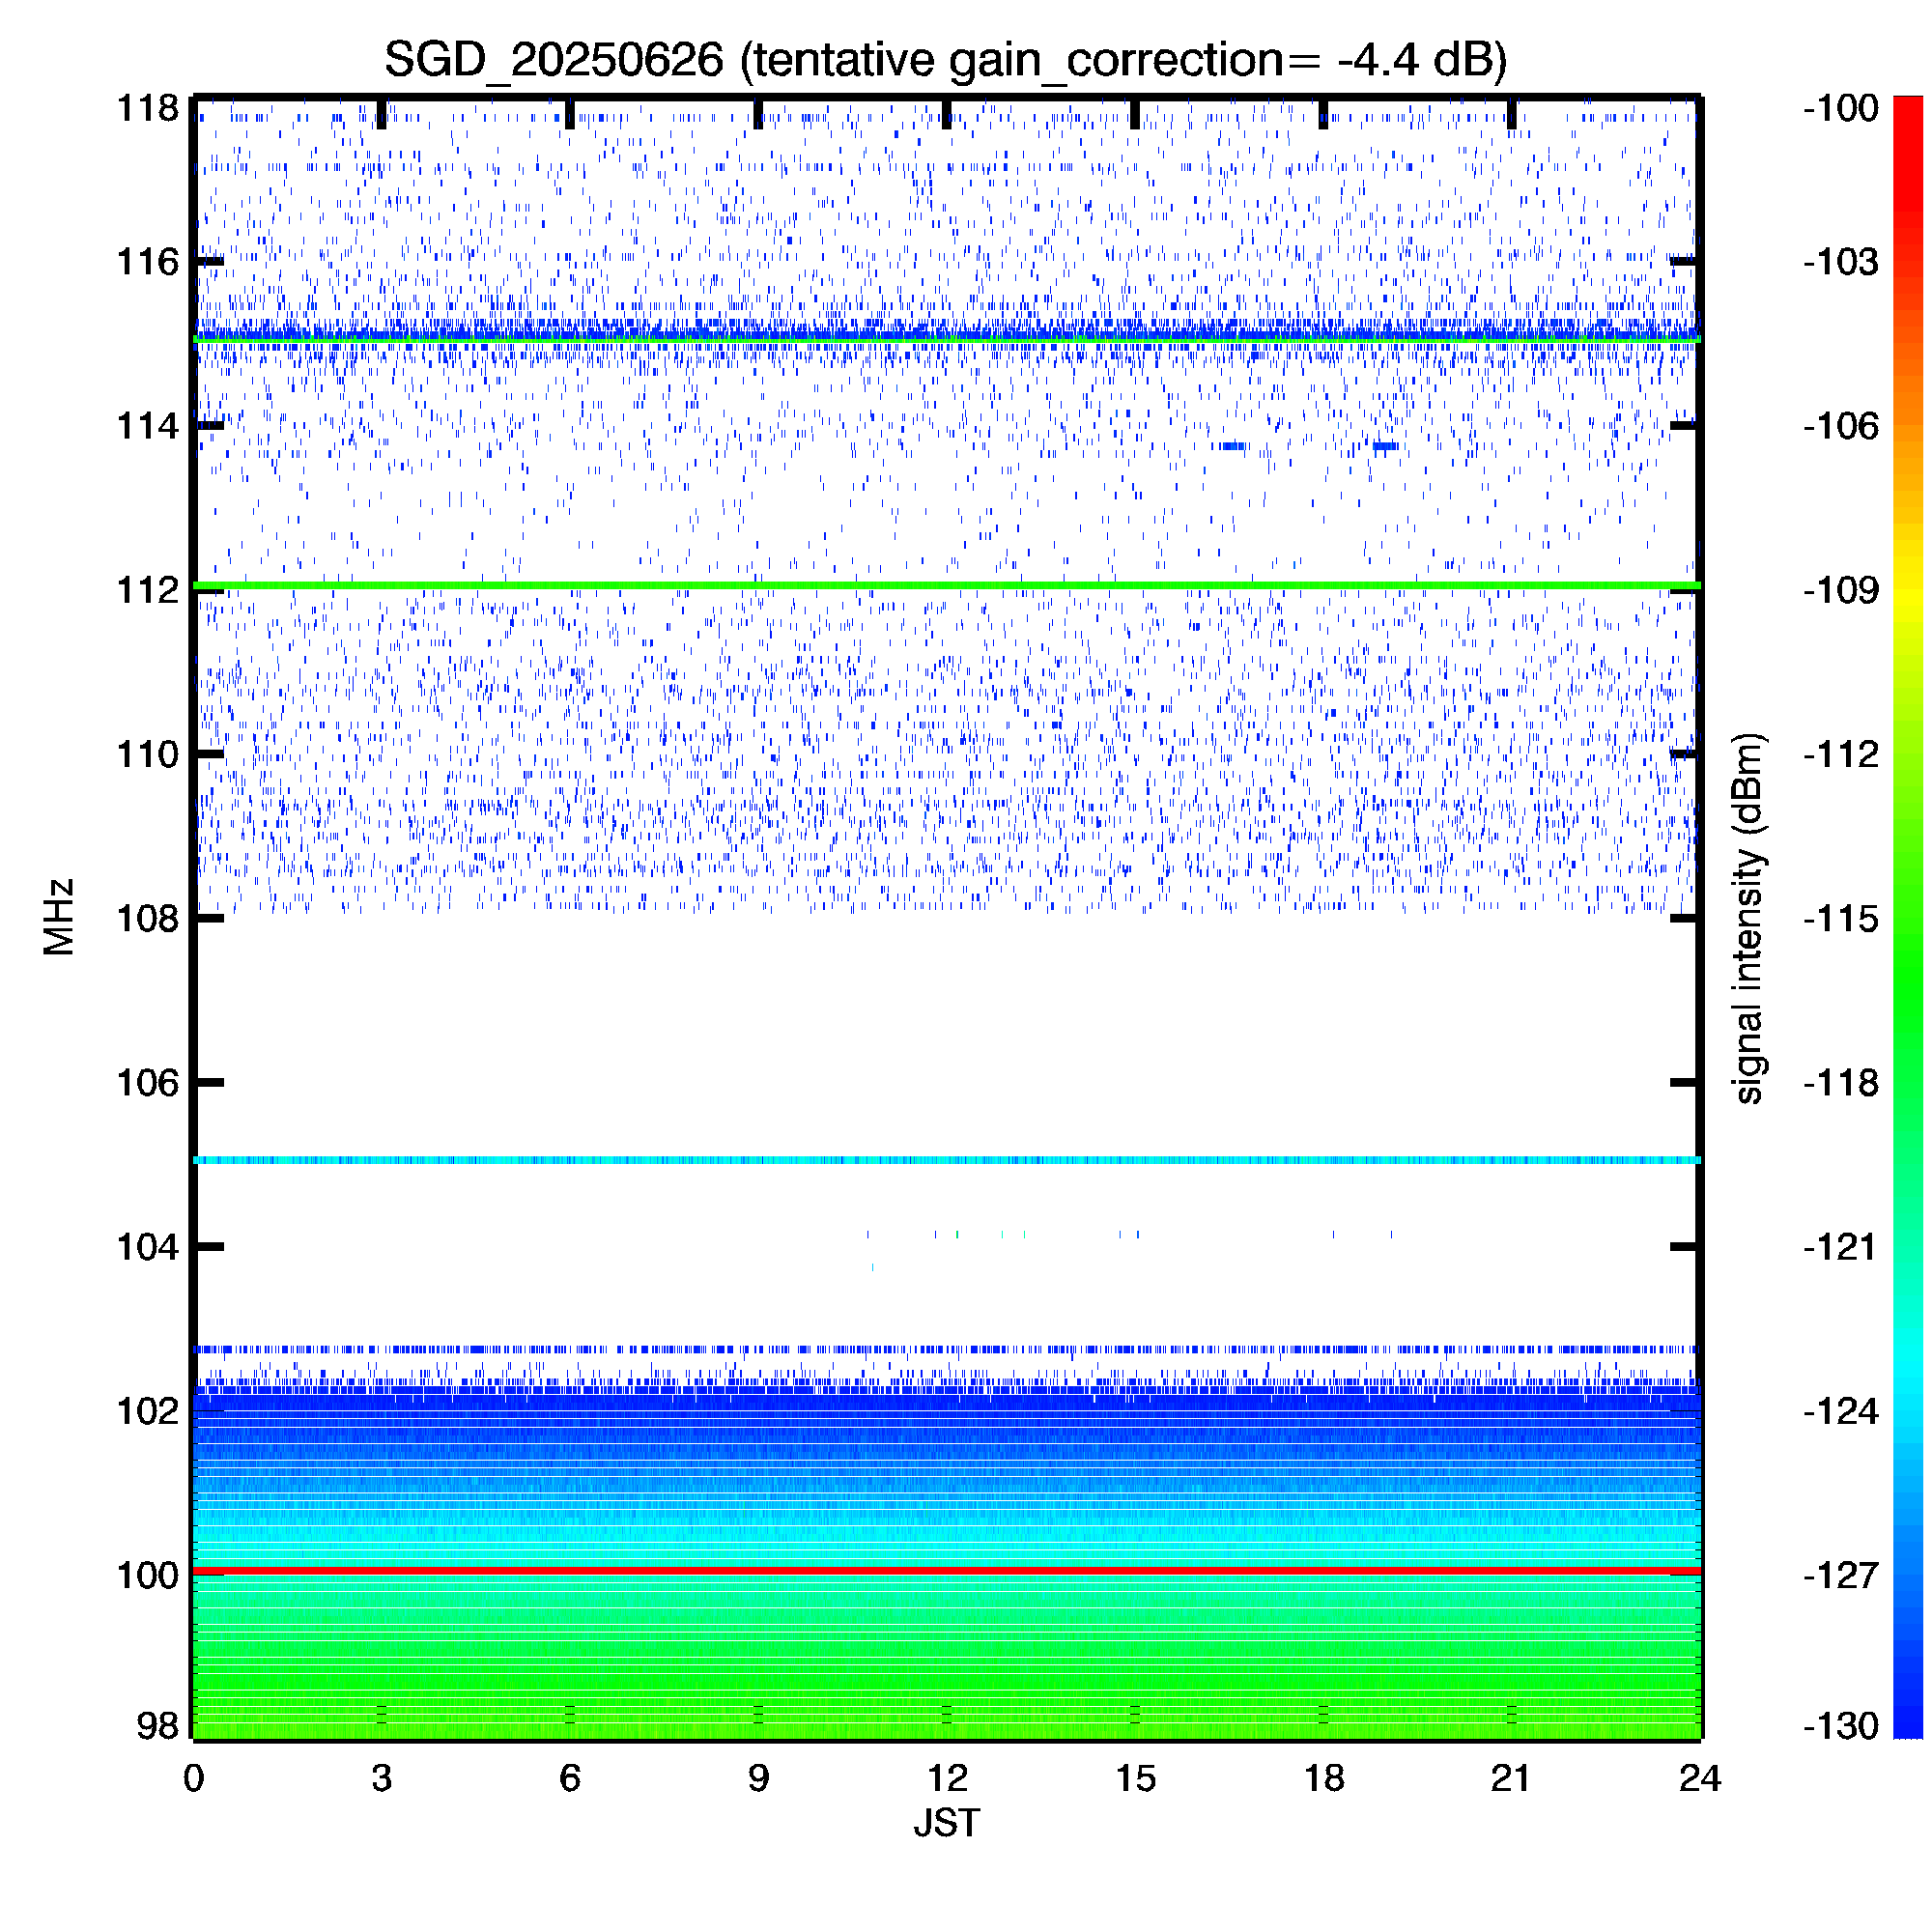Click the cyan spectral line near 105 MHz

pos(947,1160)
